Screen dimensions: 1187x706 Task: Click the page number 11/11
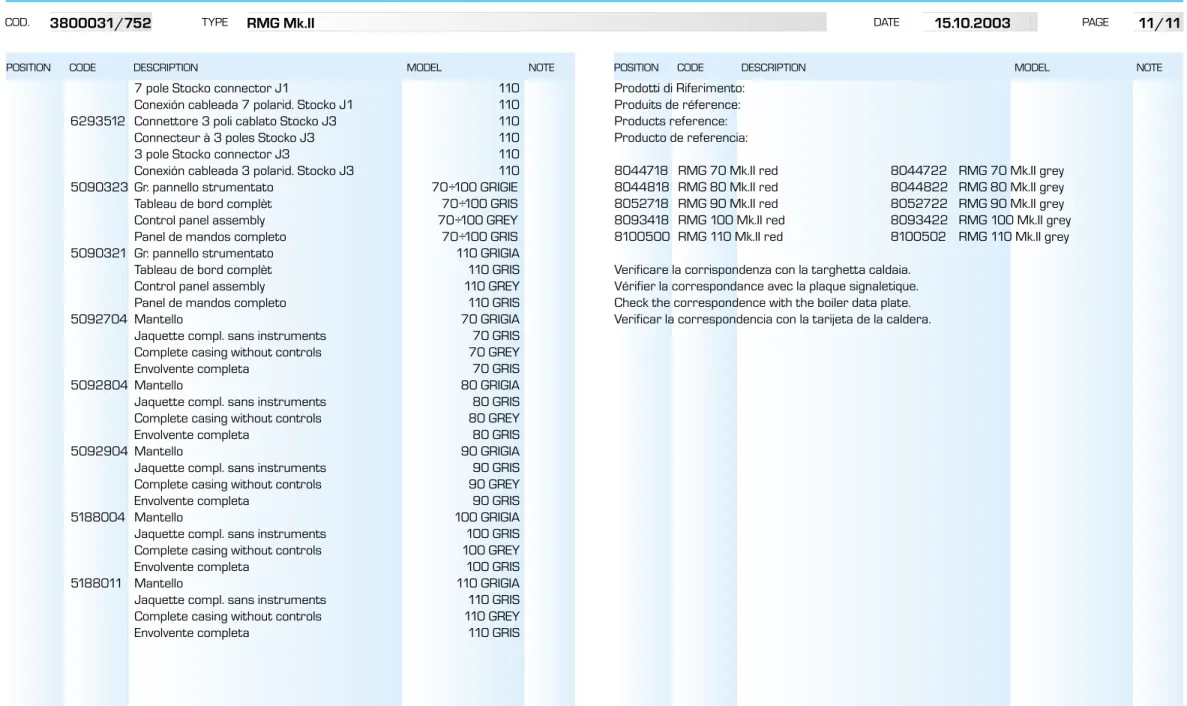(1159, 23)
